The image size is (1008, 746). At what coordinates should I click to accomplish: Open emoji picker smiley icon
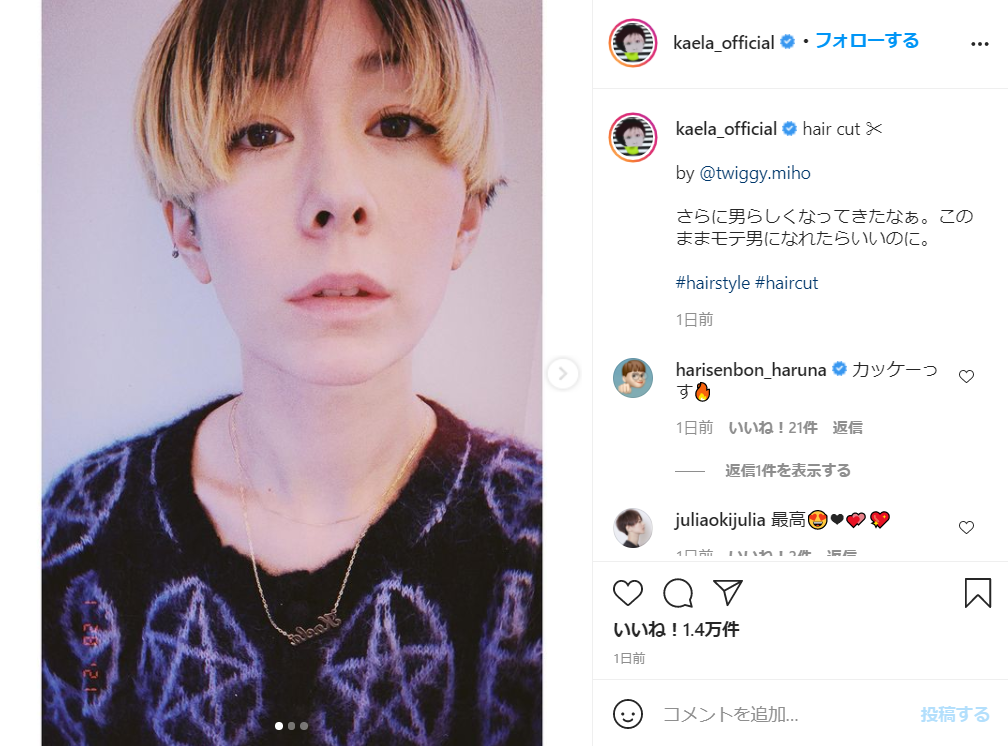[627, 714]
